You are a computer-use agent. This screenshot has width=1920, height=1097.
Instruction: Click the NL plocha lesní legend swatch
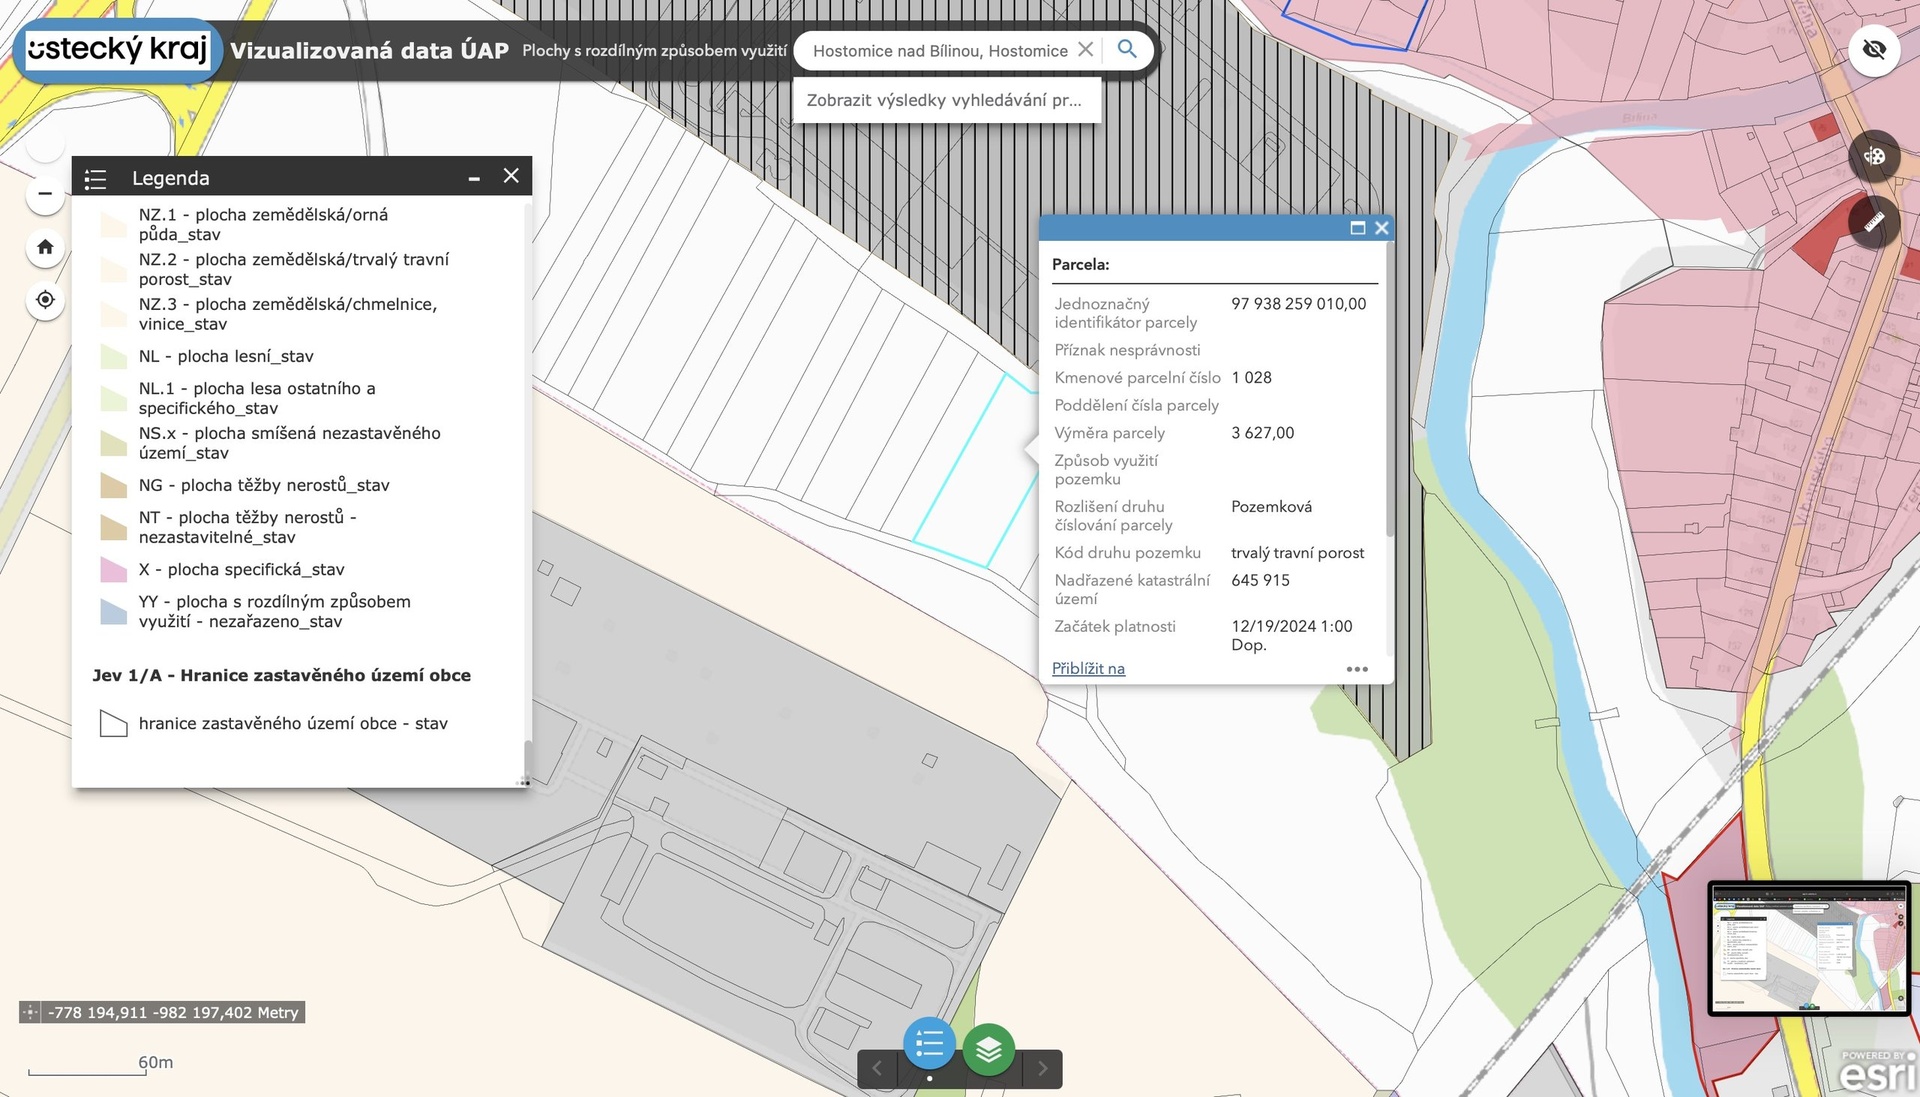[x=114, y=356]
